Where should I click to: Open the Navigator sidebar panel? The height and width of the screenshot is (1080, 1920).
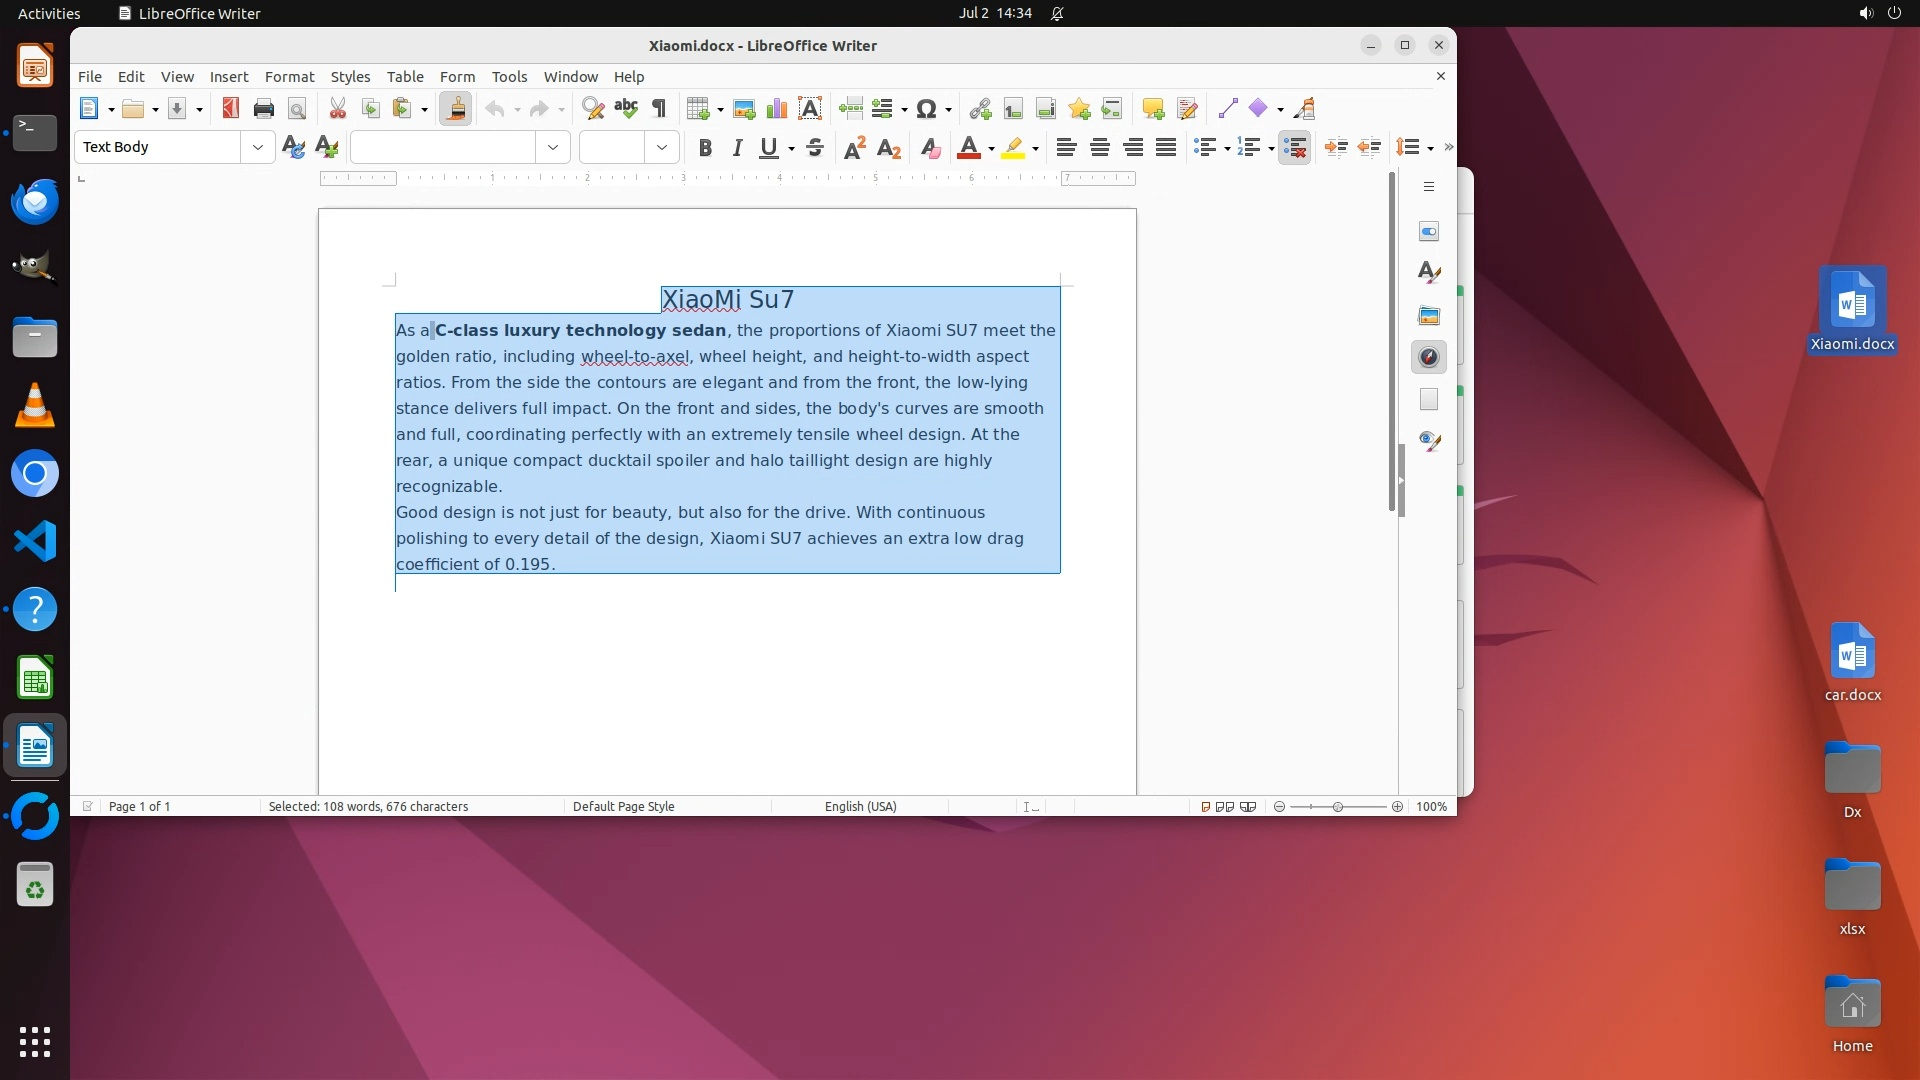coord(1429,357)
